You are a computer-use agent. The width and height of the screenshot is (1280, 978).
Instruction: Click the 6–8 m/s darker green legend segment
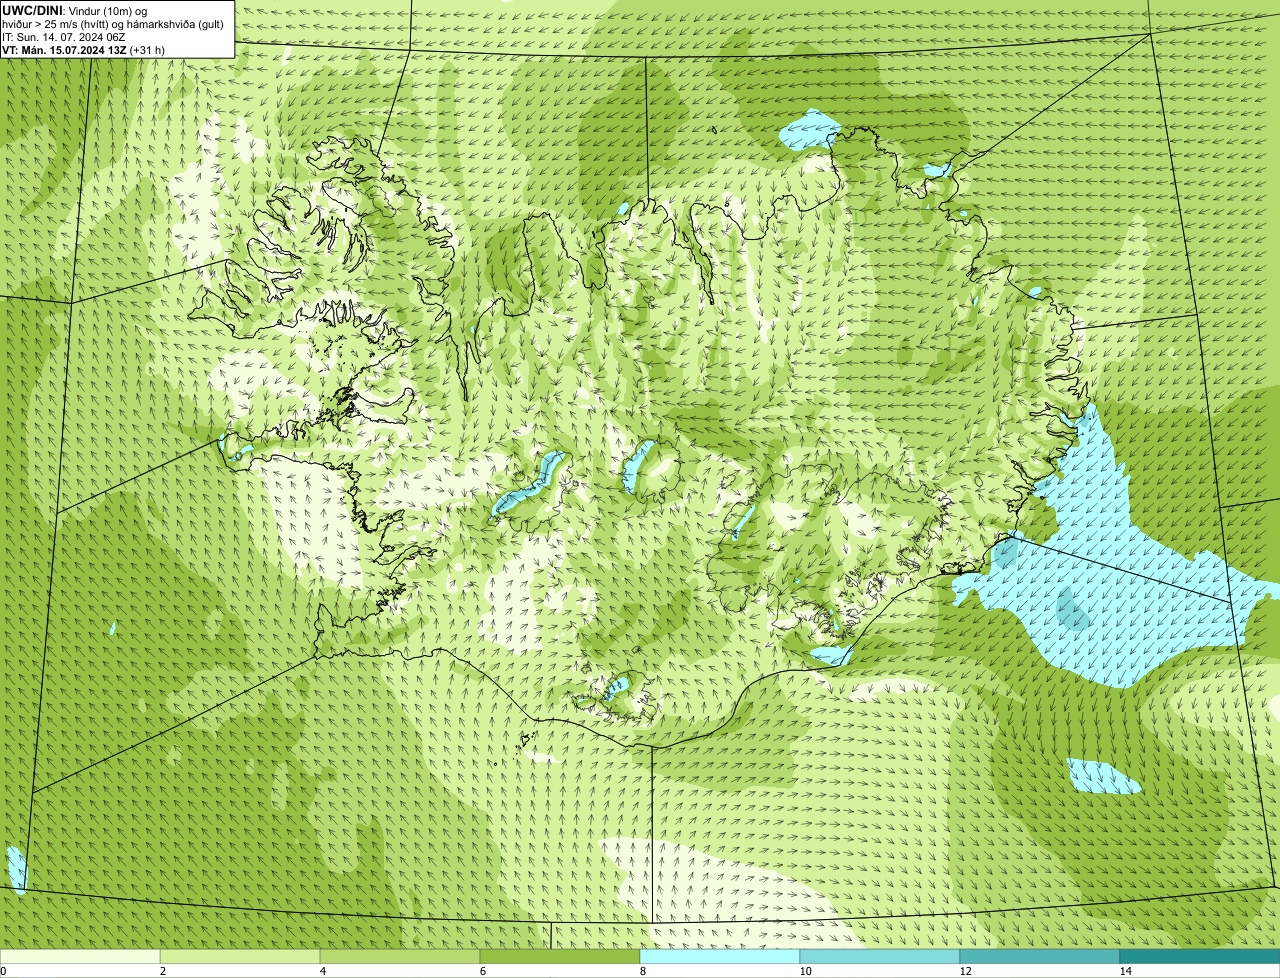click(x=560, y=956)
